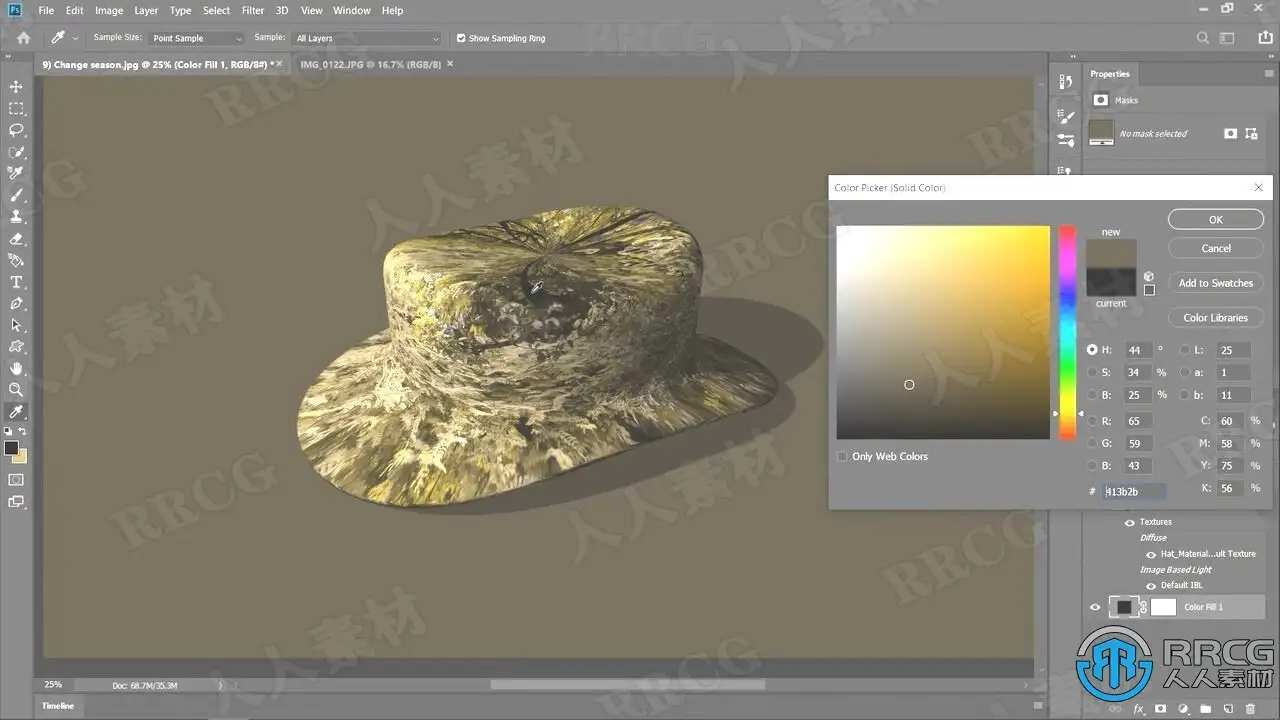Image resolution: width=1280 pixels, height=720 pixels.
Task: Create a new layer group folder icon
Action: pyautogui.click(x=1206, y=709)
